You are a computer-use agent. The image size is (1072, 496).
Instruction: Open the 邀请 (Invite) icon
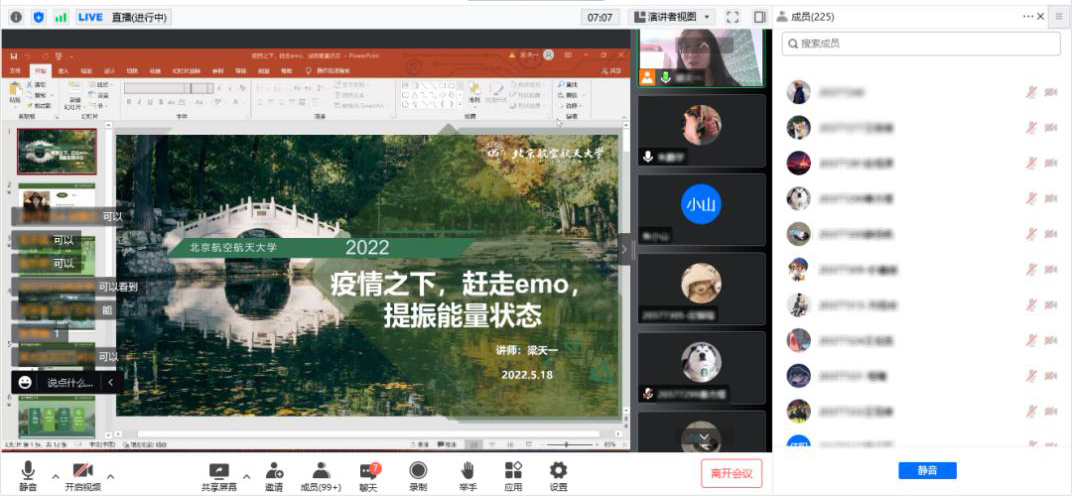[x=274, y=471]
